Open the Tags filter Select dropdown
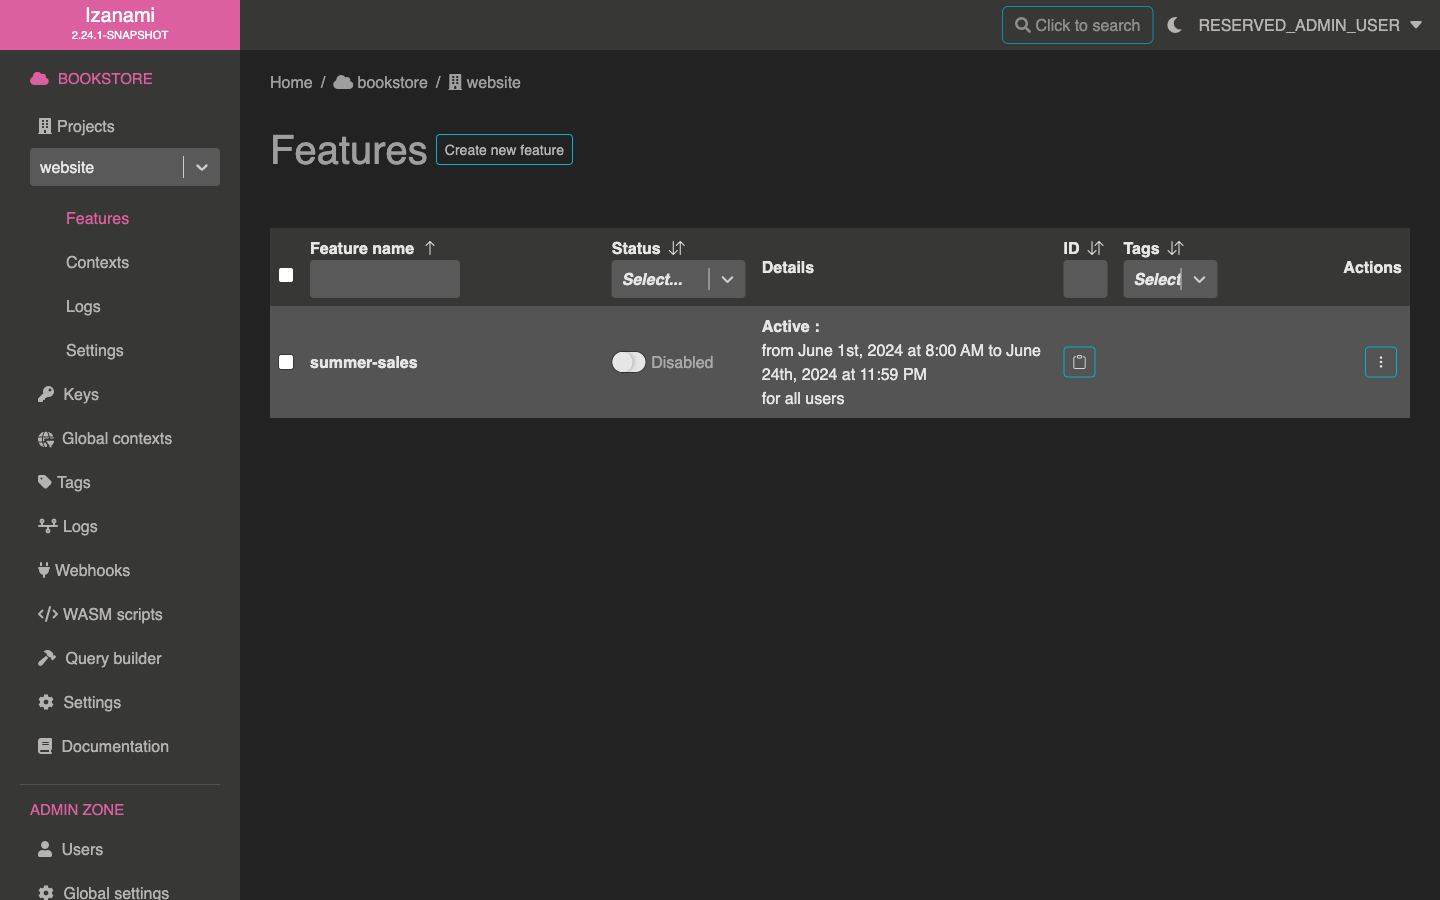 (x=1170, y=279)
